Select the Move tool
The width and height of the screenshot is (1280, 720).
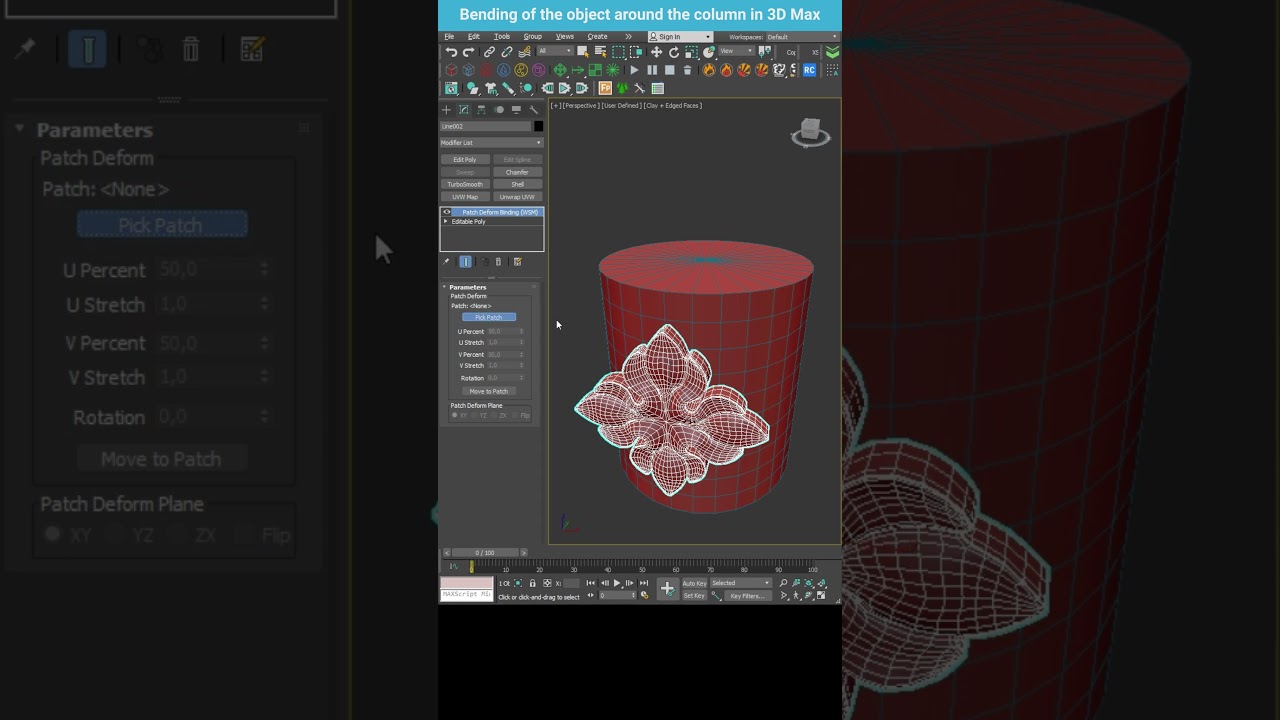coord(656,52)
